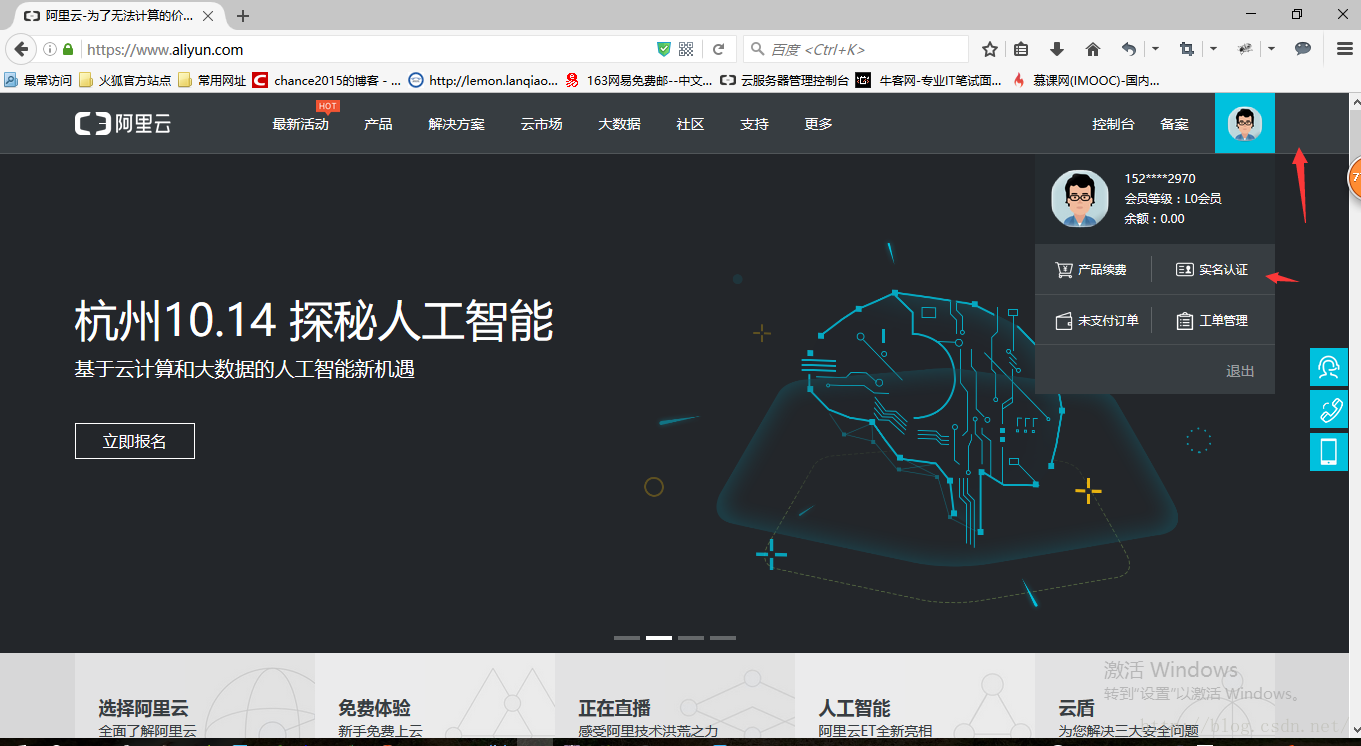Open the headset customer service side icon

pyautogui.click(x=1329, y=367)
